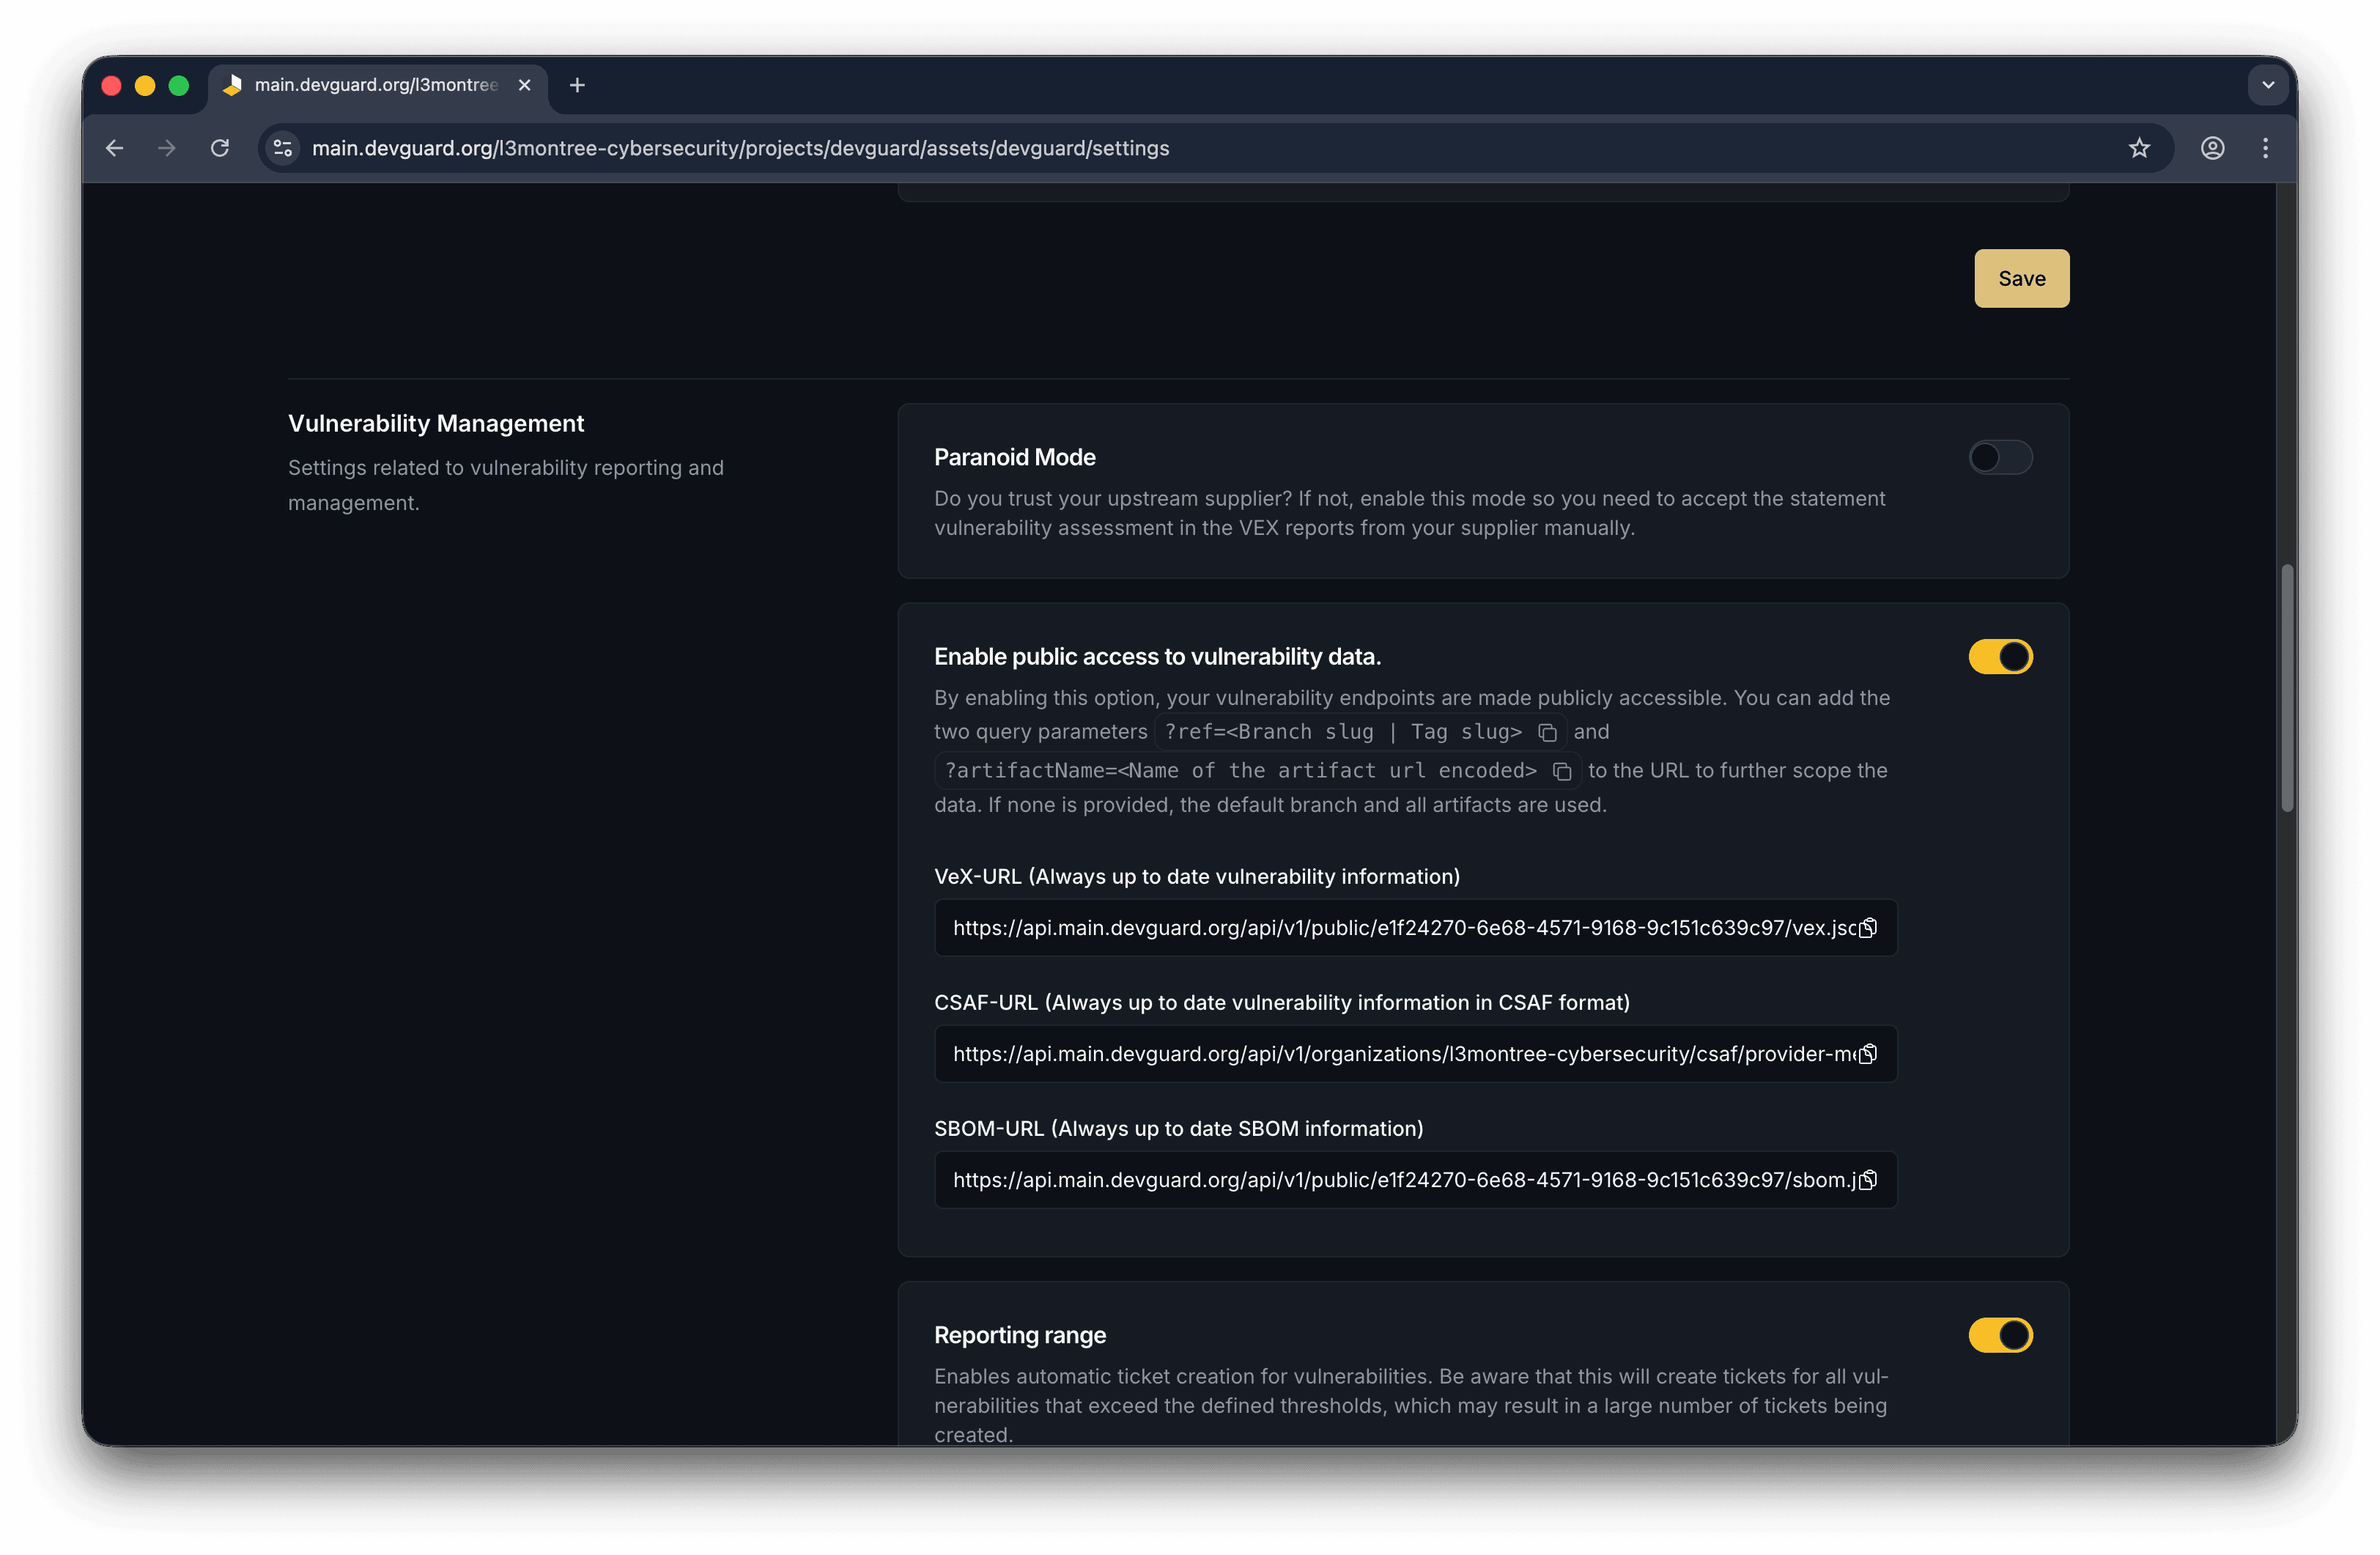The width and height of the screenshot is (2380, 1555).
Task: Open a new browser tab
Action: [576, 85]
